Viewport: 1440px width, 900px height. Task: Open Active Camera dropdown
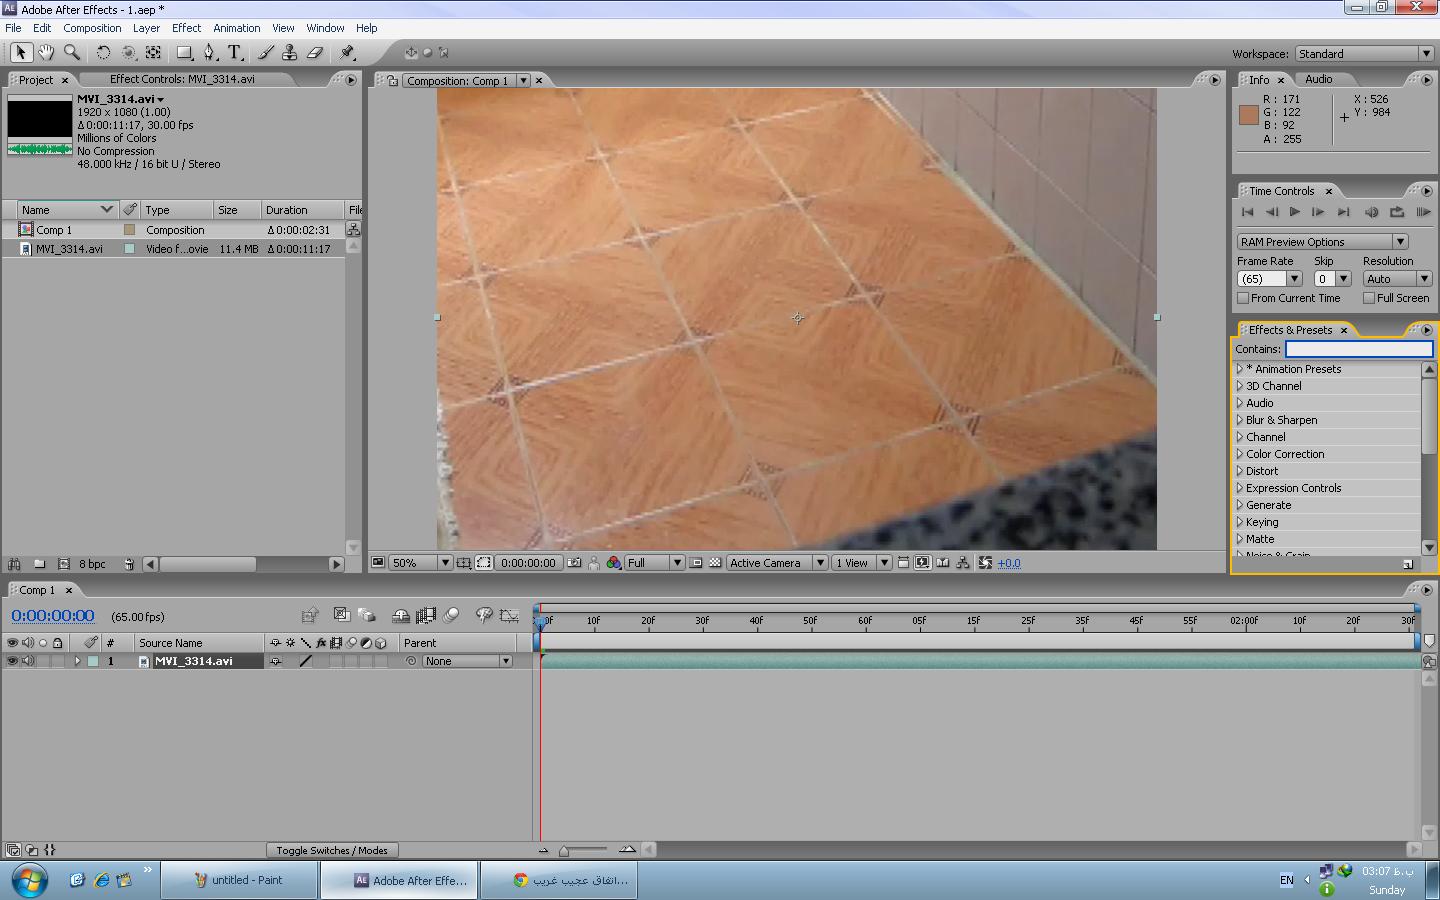(777, 563)
